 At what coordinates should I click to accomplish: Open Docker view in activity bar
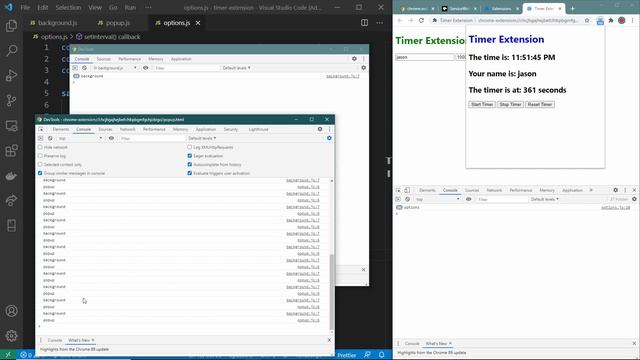[11, 176]
